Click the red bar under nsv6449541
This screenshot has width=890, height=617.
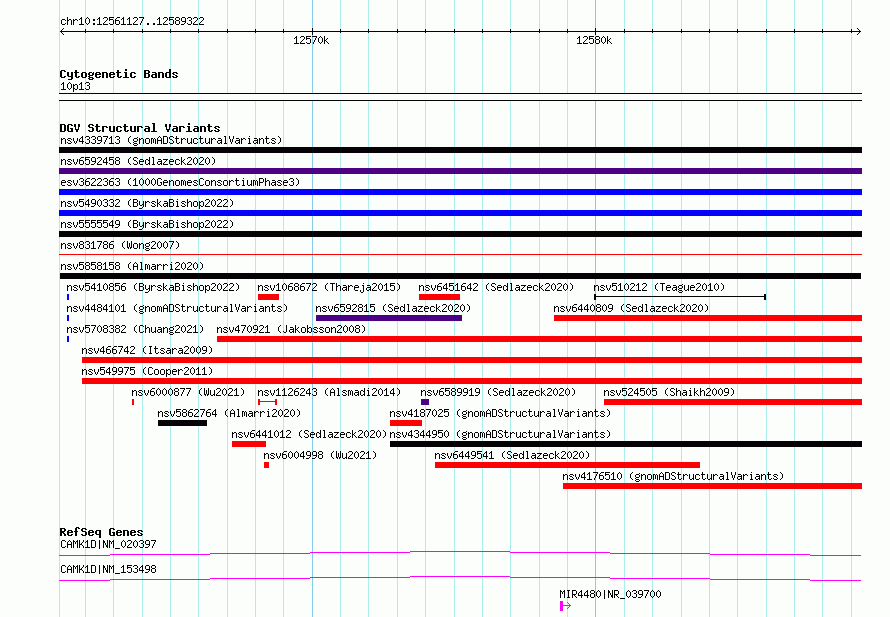coord(568,465)
